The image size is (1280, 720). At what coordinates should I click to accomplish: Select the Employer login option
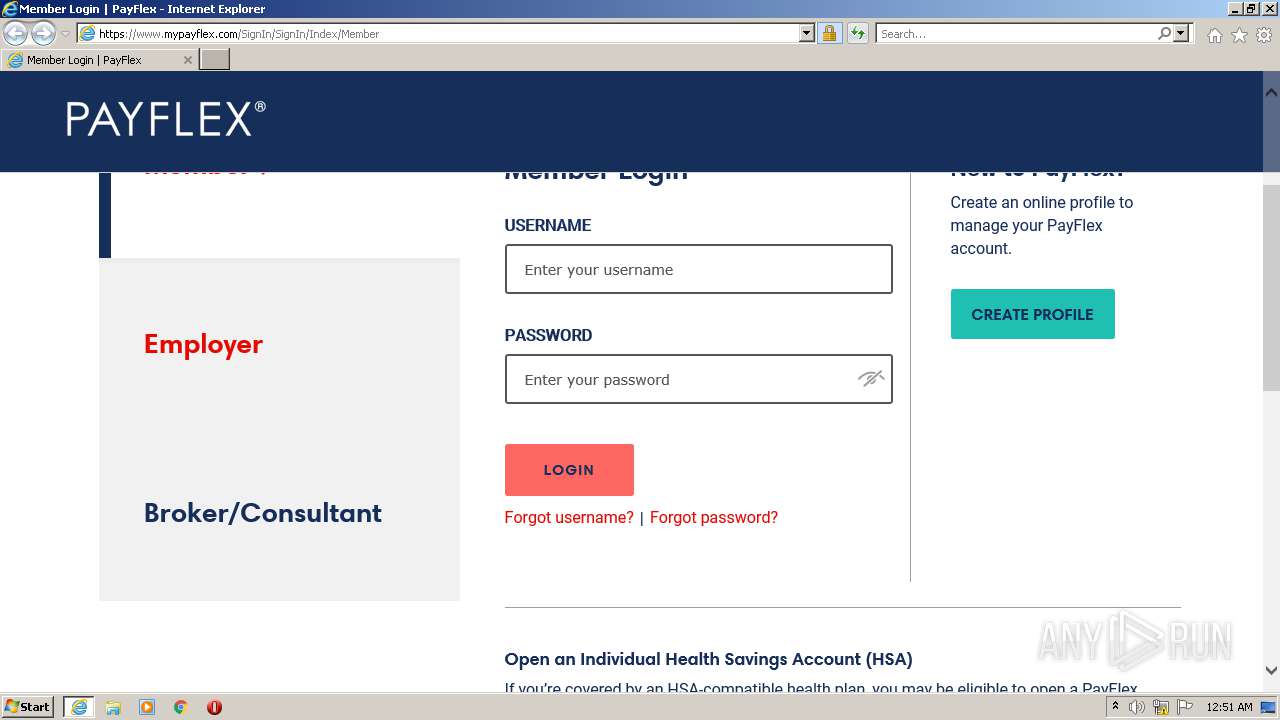point(203,344)
